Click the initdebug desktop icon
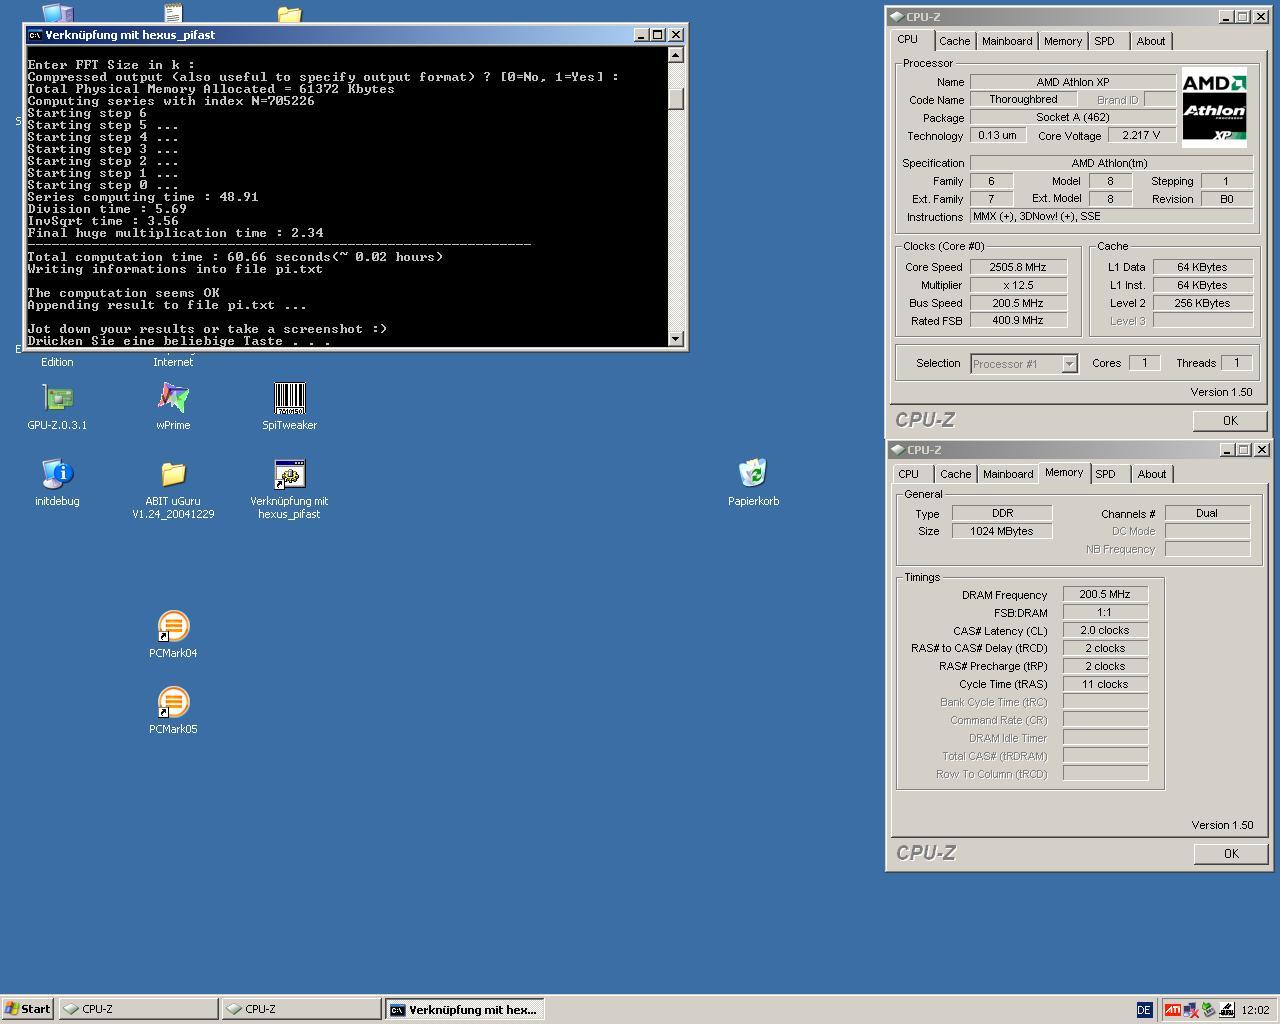This screenshot has height=1024, width=1280. 57,474
